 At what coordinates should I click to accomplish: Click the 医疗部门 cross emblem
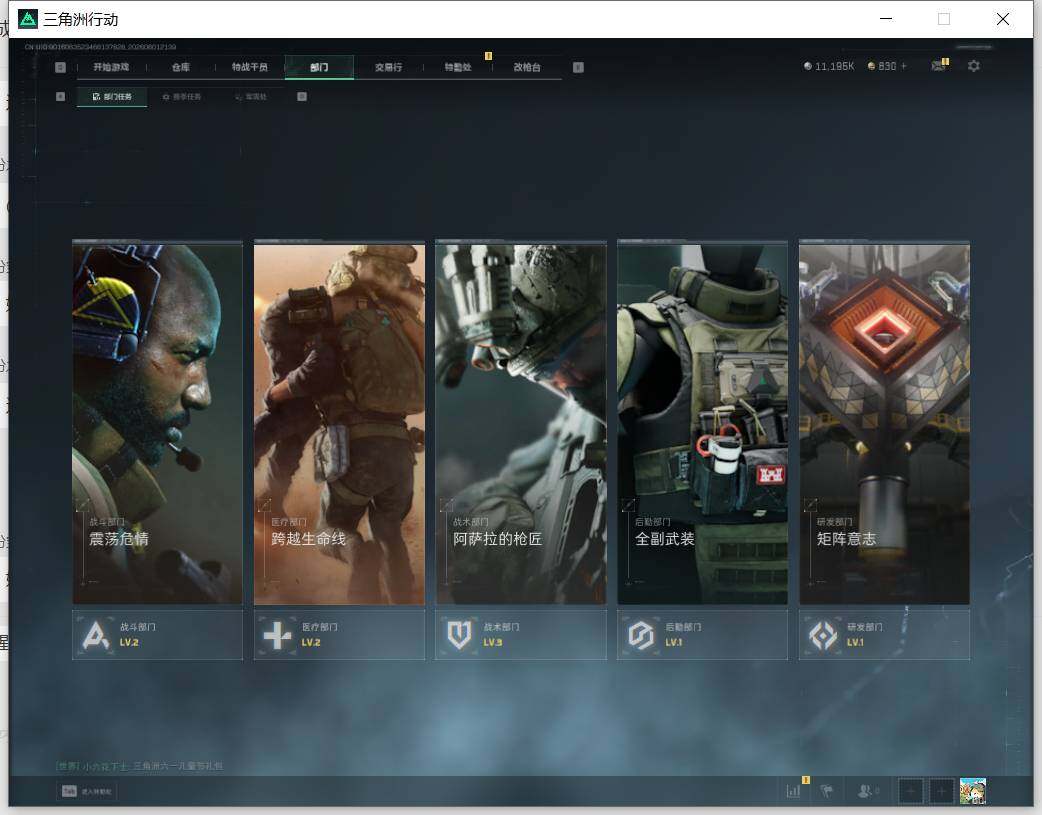(x=277, y=636)
